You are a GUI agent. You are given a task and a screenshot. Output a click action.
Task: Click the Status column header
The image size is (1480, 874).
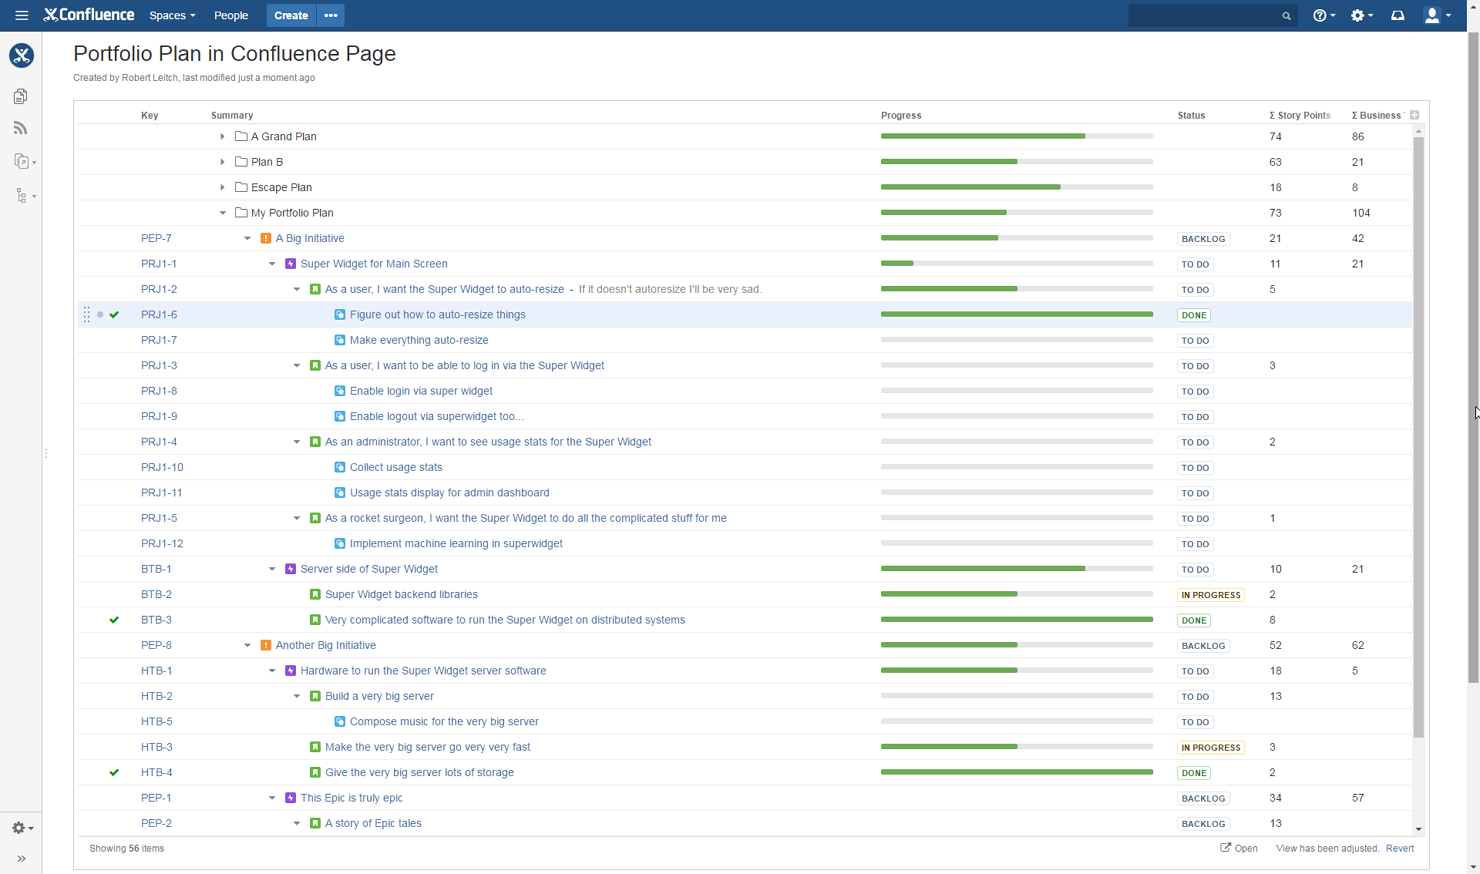[1191, 115]
